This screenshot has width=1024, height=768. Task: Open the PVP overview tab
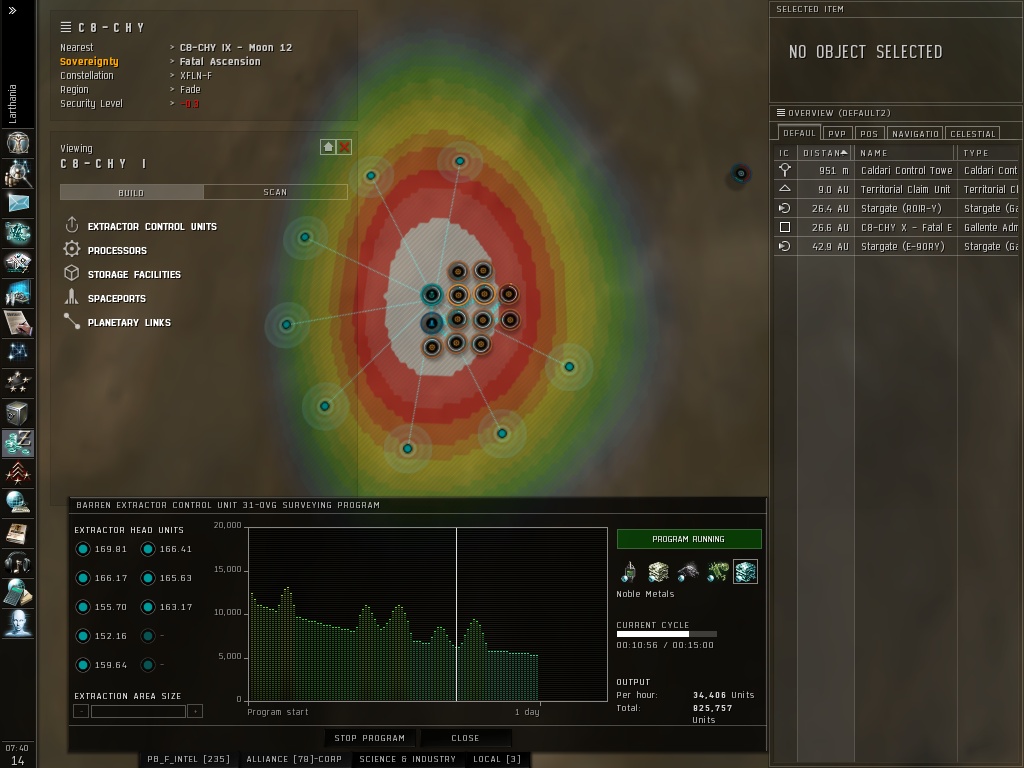[837, 133]
